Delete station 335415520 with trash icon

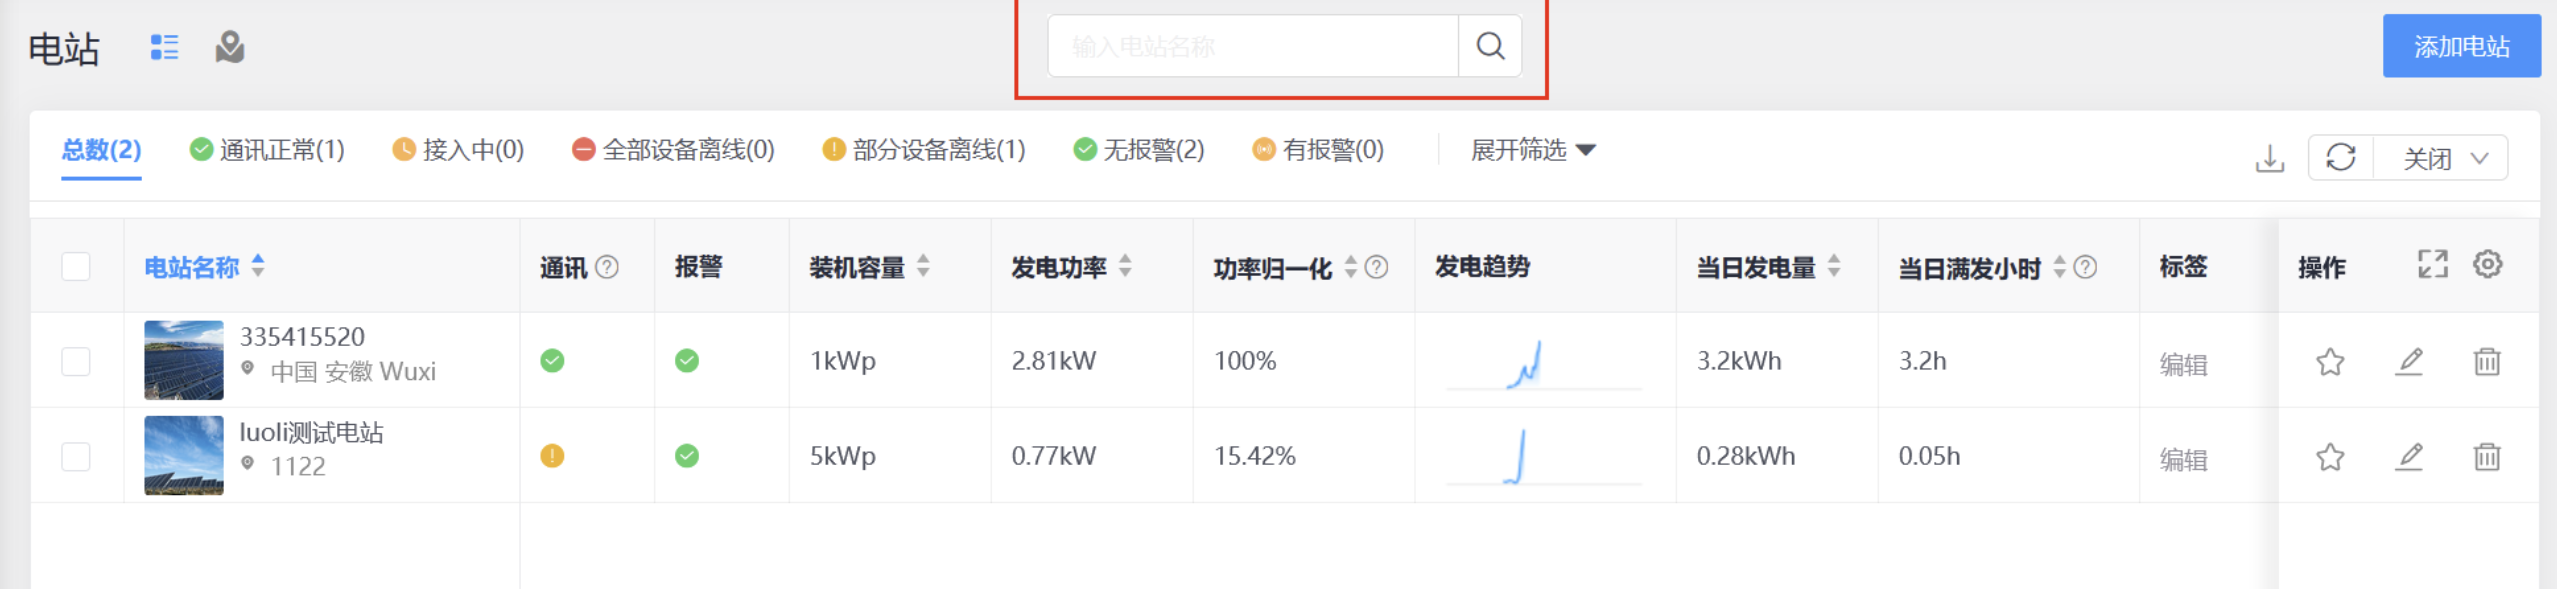[2487, 361]
